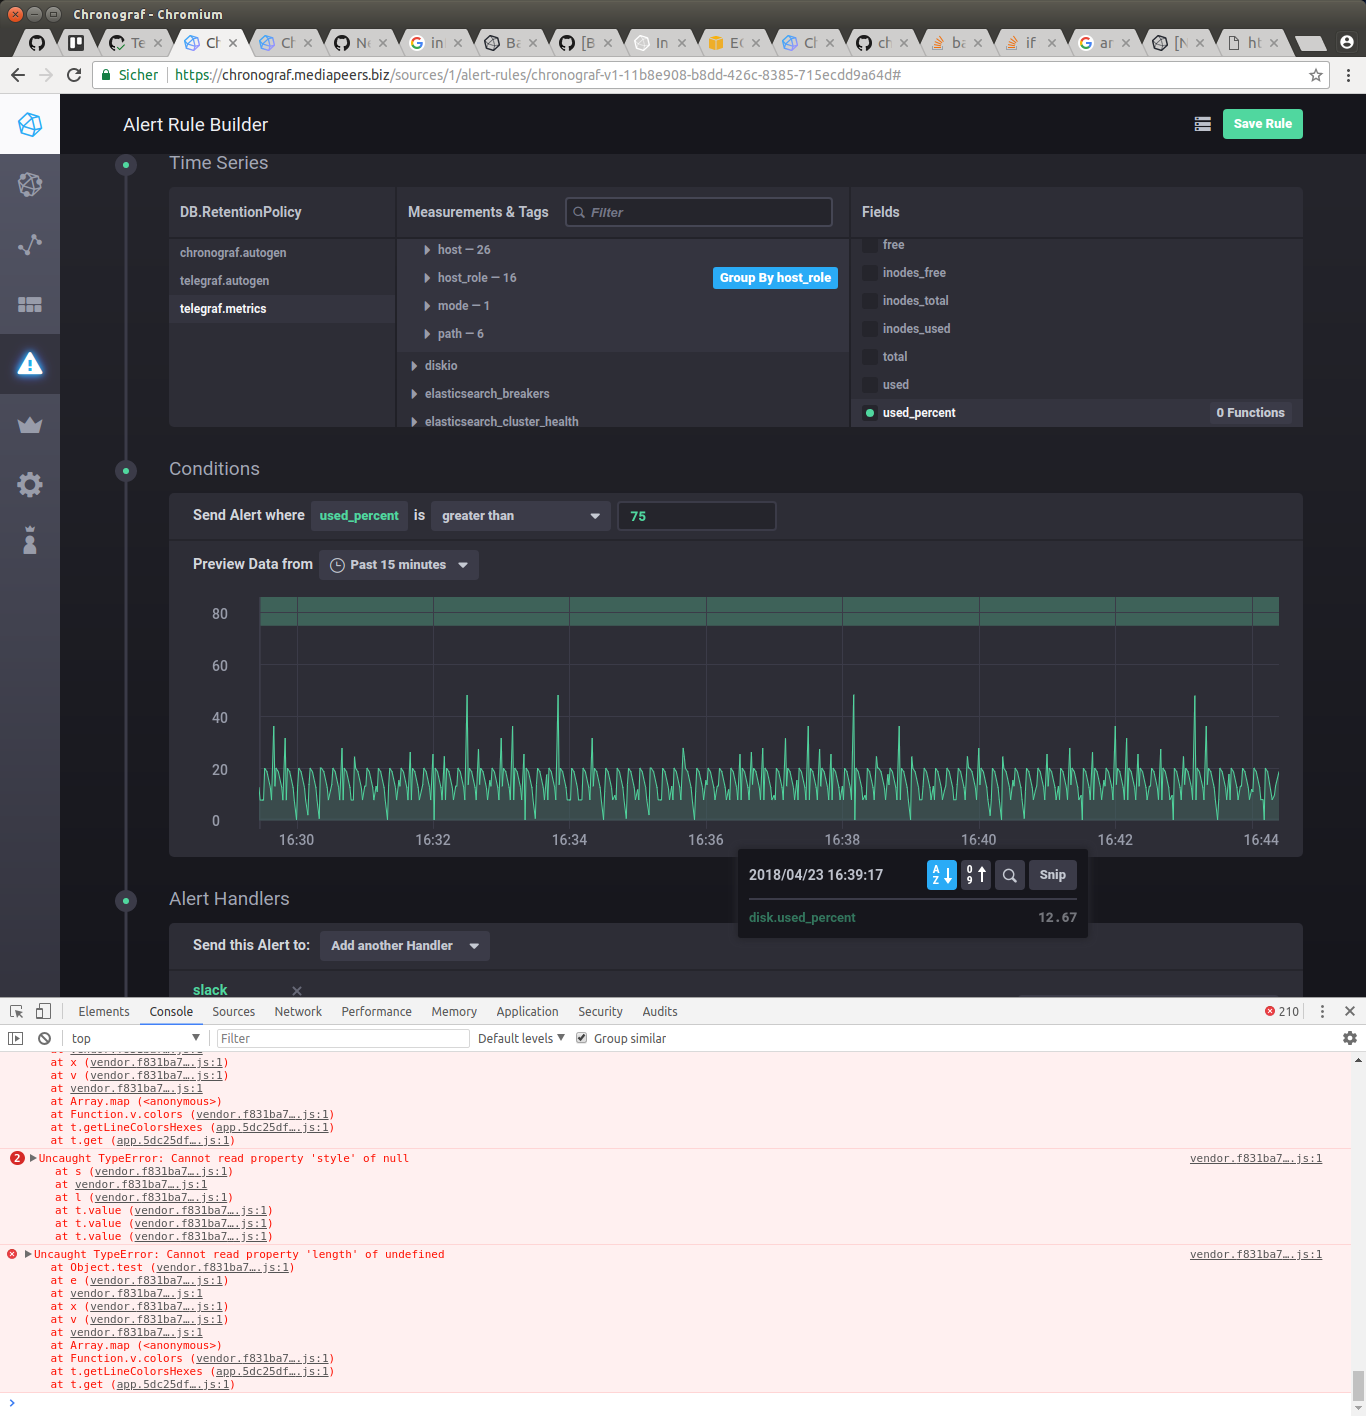Image resolution: width=1366 pixels, height=1416 pixels.
Task: Check the inodes_free field checkbox
Action: 868,272
